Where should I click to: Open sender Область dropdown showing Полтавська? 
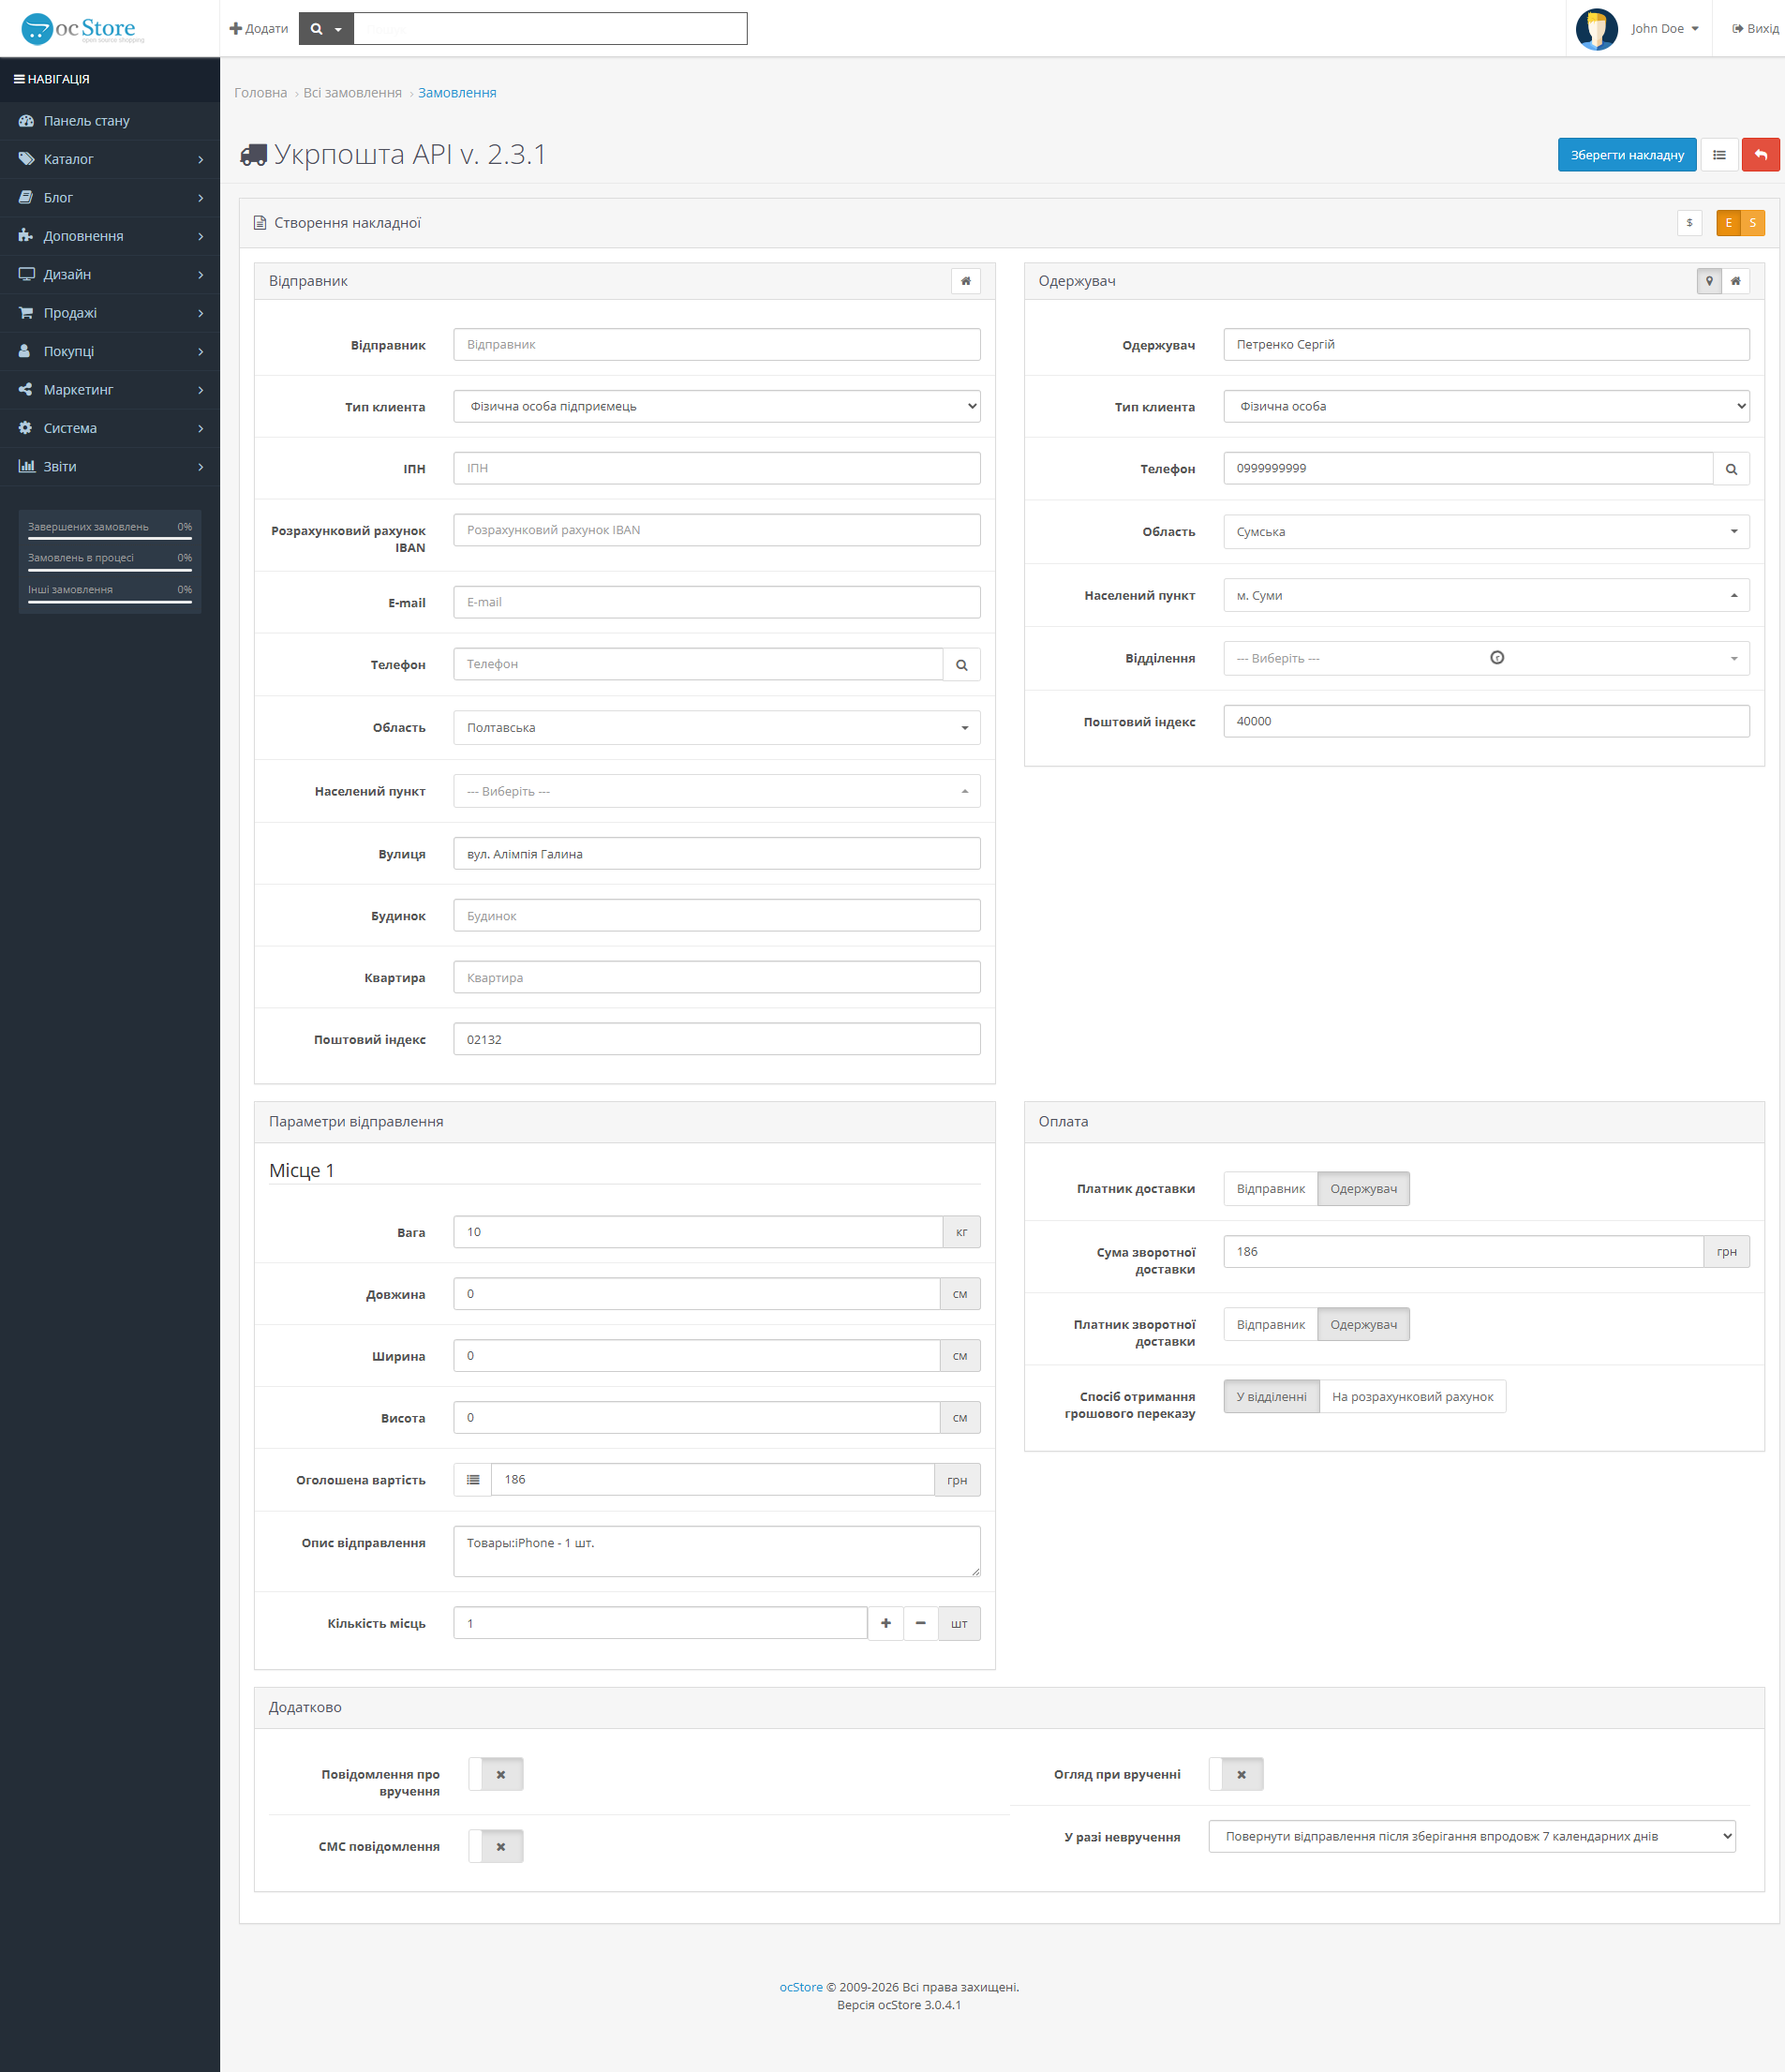pyautogui.click(x=717, y=728)
